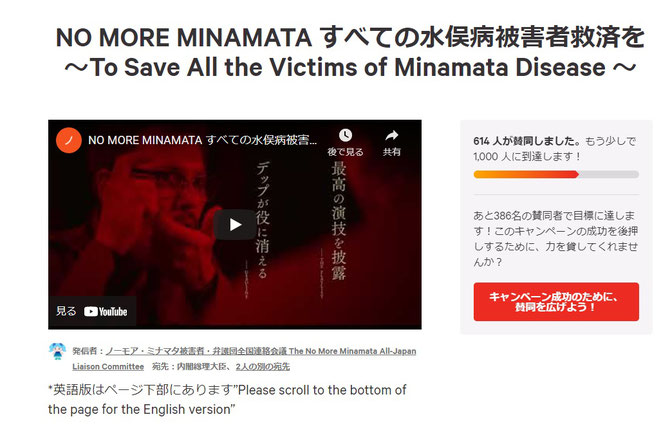Click the 共有 label under share arrow
The width and height of the screenshot is (661, 437).
click(x=392, y=152)
